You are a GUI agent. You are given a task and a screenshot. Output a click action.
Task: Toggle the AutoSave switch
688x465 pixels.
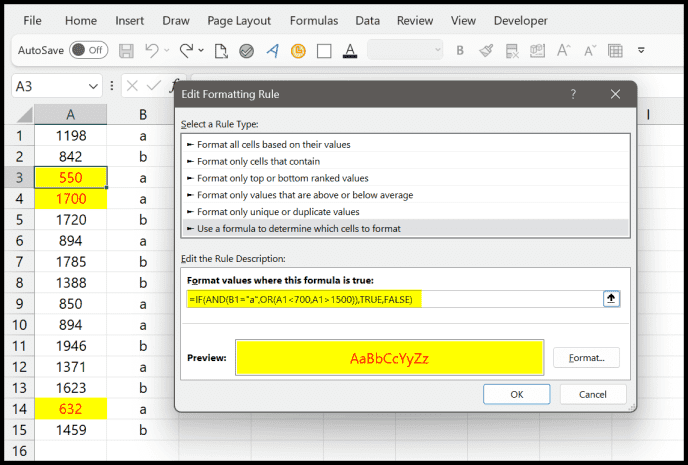point(91,50)
